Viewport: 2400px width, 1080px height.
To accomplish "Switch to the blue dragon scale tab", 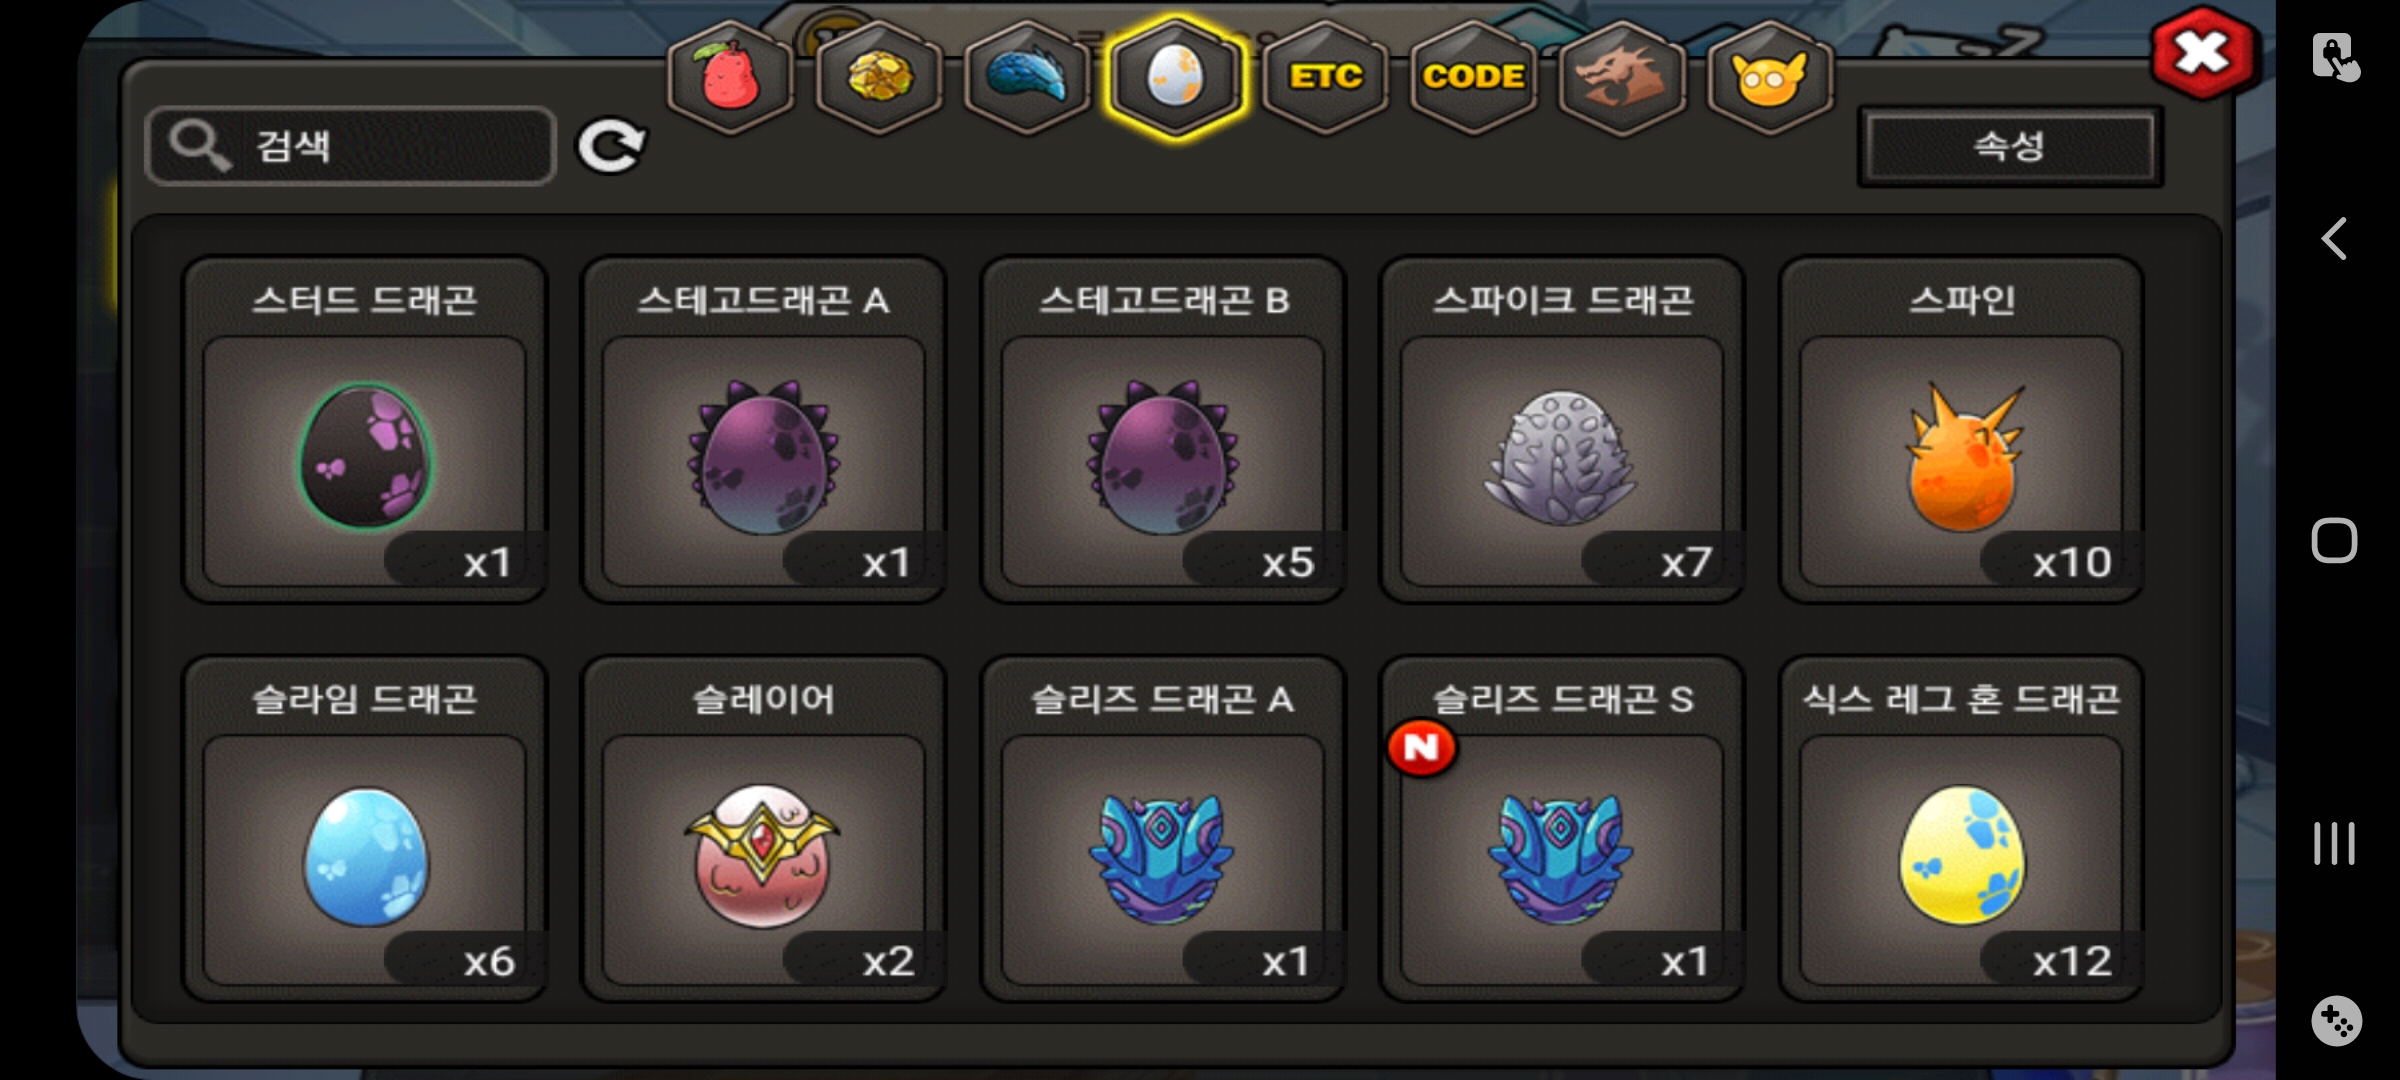I will tap(1027, 78).
